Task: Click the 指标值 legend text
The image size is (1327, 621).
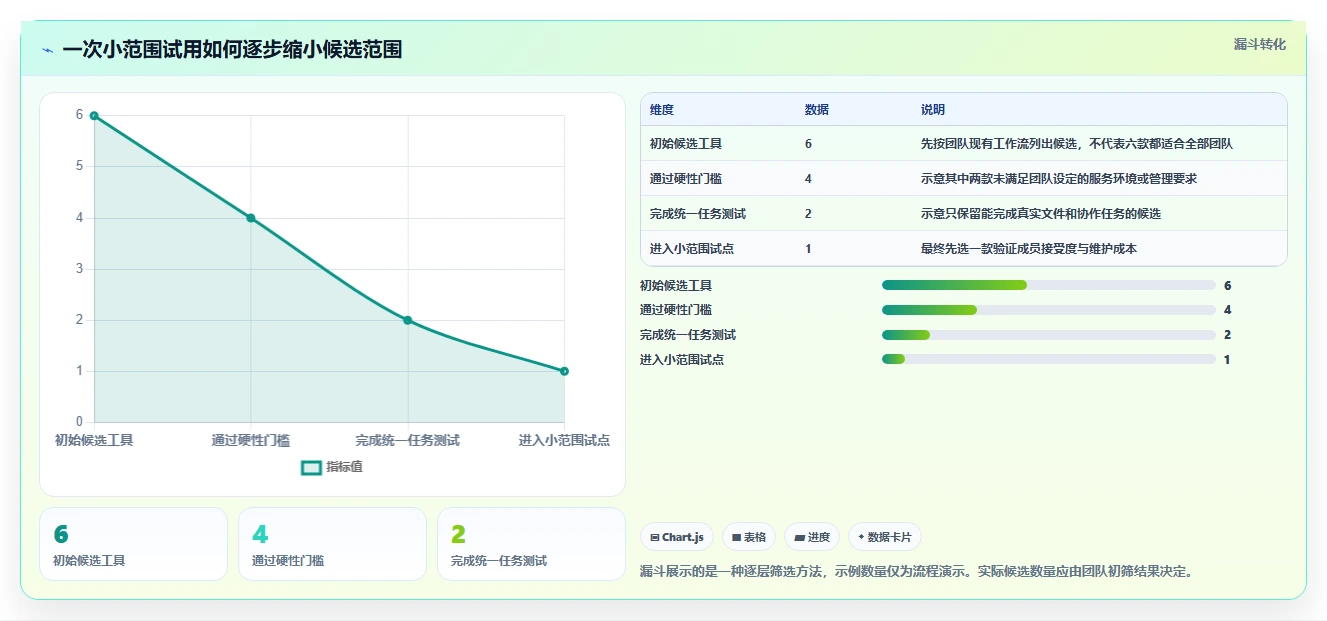Action: click(344, 467)
